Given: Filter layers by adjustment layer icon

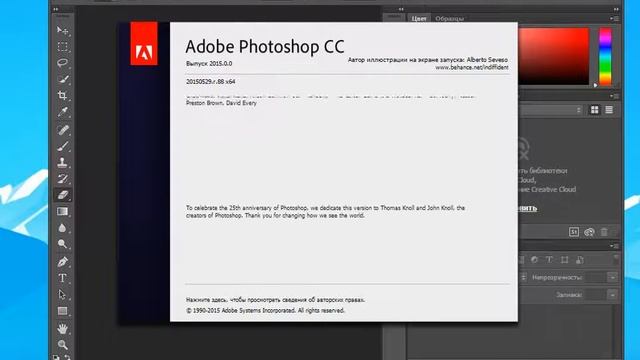Looking at the screenshot, I should tap(534, 260).
